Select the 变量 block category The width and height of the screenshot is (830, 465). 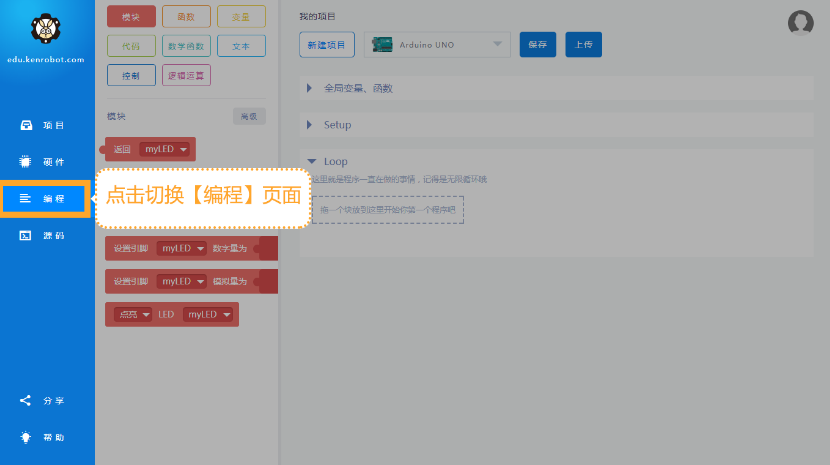point(241,17)
